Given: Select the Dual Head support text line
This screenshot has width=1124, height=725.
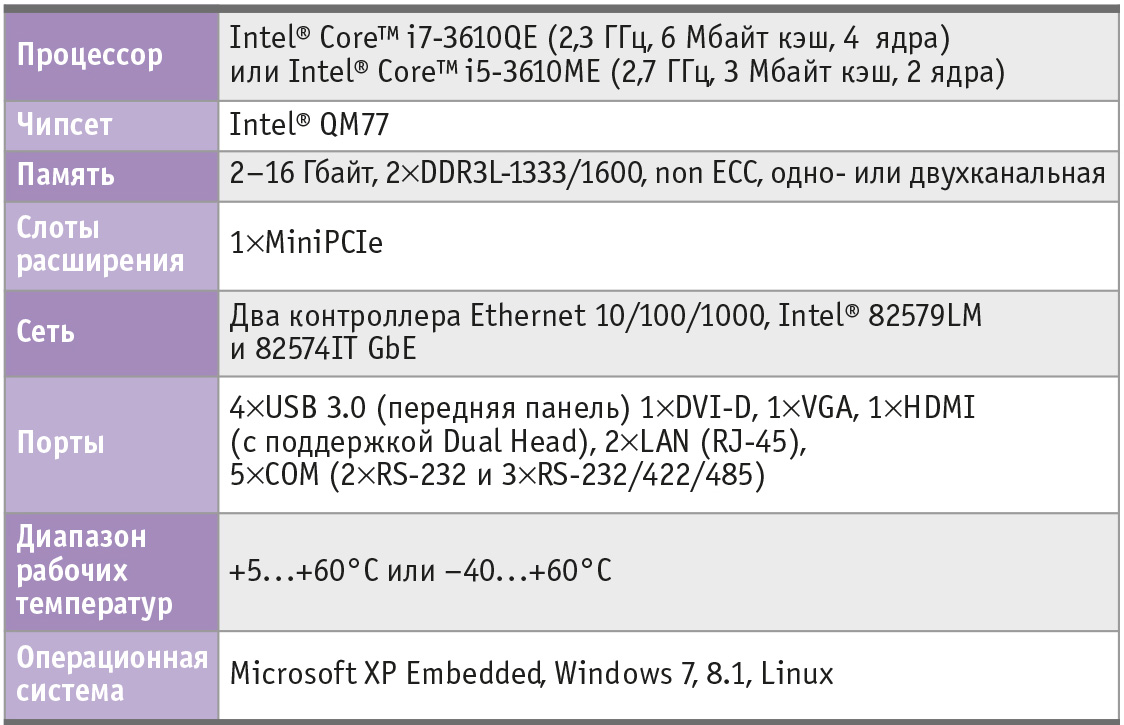Looking at the screenshot, I should pyautogui.click(x=518, y=441).
